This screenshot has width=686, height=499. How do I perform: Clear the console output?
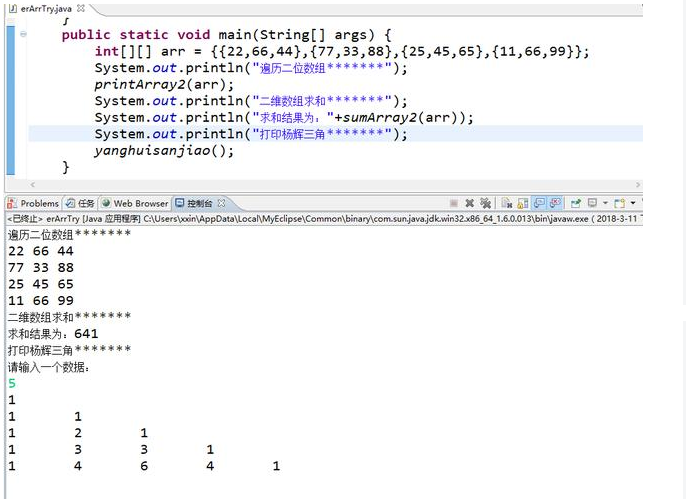(507, 203)
